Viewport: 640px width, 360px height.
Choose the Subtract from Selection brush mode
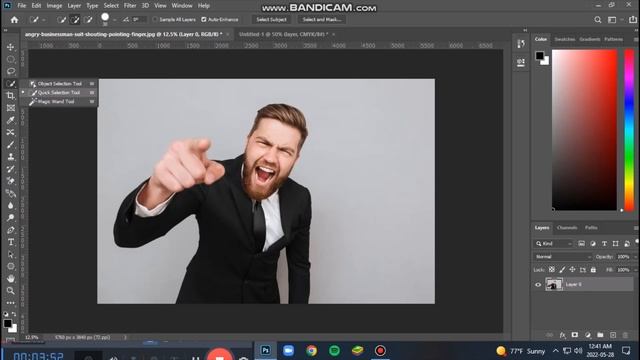coord(88,20)
